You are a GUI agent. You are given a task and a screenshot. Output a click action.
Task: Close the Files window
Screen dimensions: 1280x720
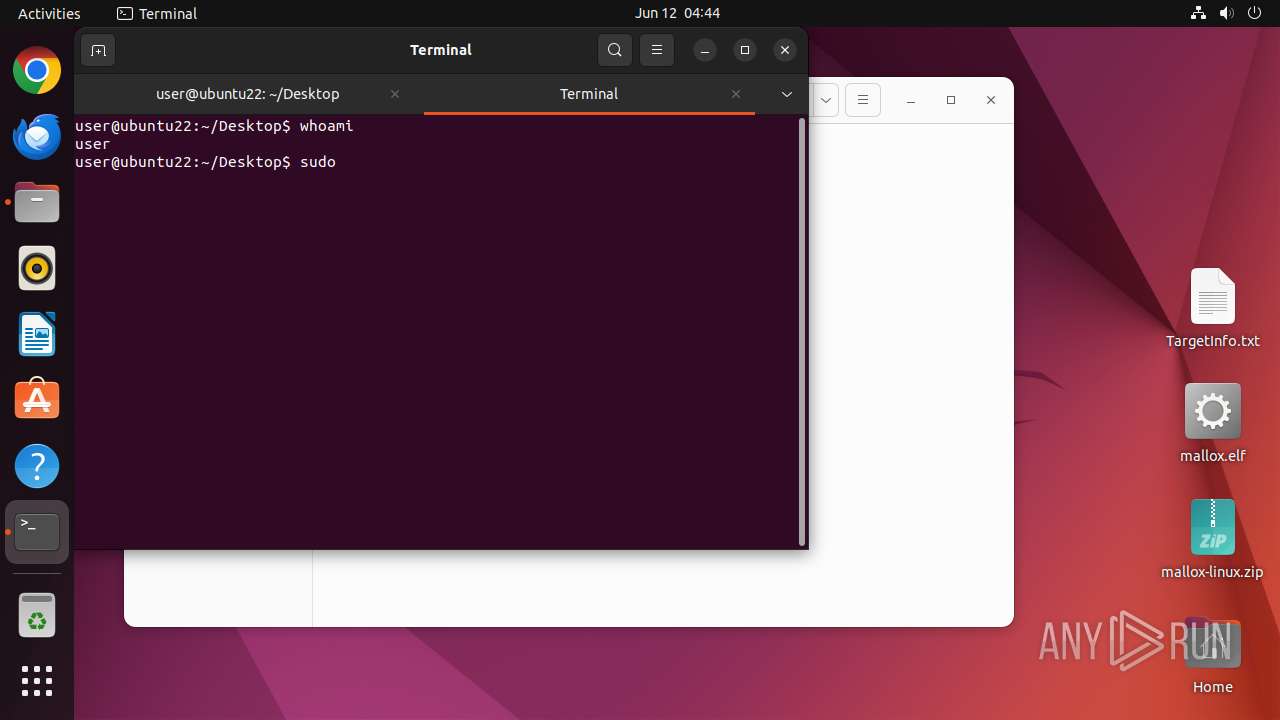991,100
